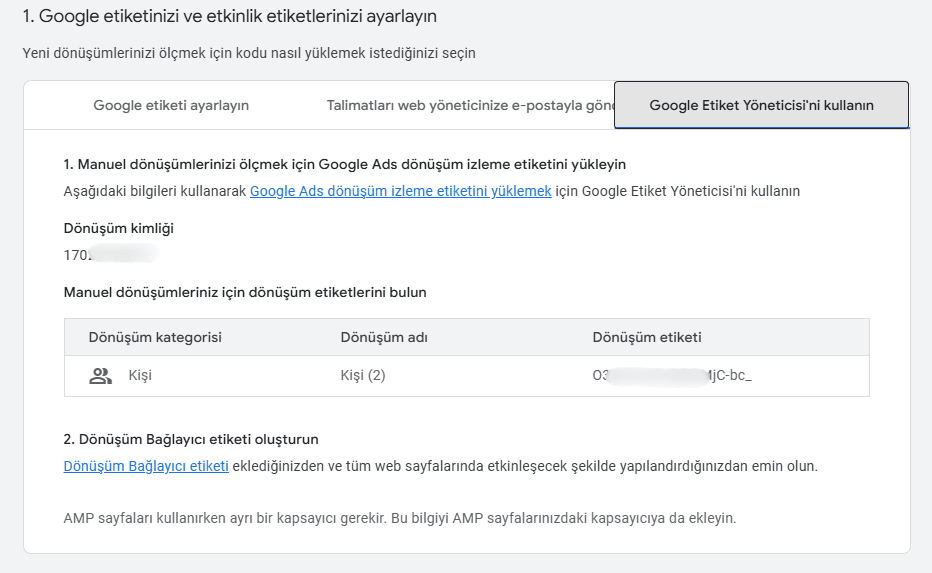The height and width of the screenshot is (573, 932).
Task: Follow the 'Dönüşüm Bağlayıcı etiketi' link
Action: coord(146,466)
